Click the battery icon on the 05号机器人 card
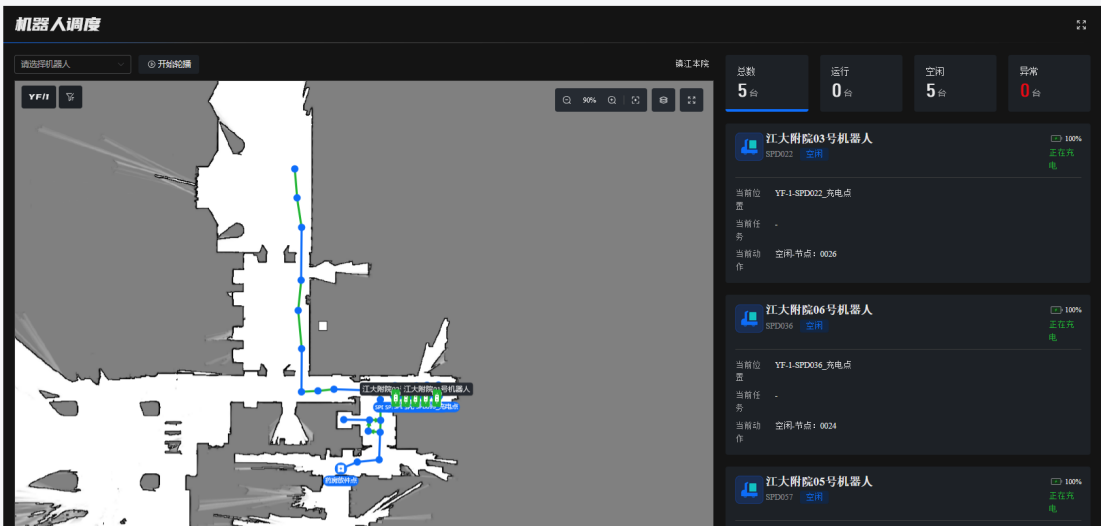Viewport: 1101px width, 526px height. coord(1056,481)
